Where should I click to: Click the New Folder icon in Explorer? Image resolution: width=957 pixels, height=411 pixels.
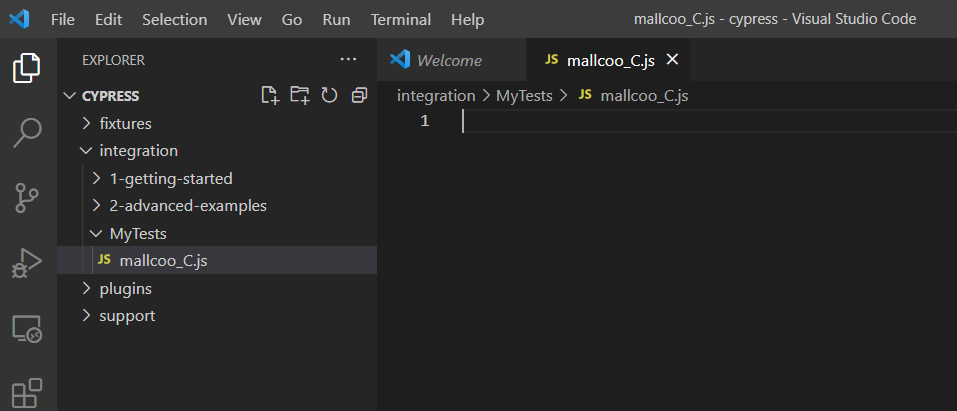tap(299, 95)
